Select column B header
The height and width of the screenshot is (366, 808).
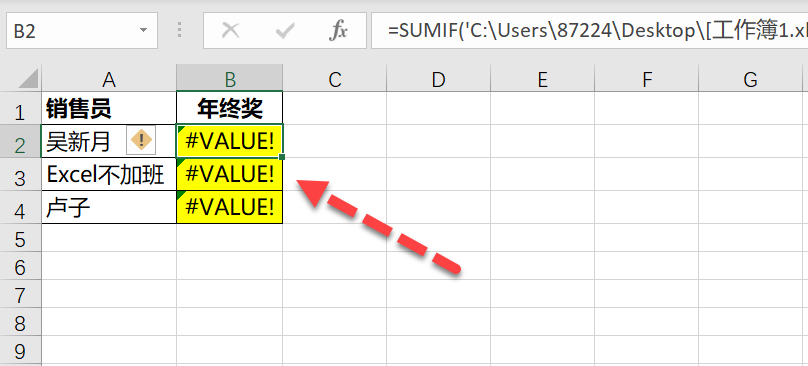230,79
